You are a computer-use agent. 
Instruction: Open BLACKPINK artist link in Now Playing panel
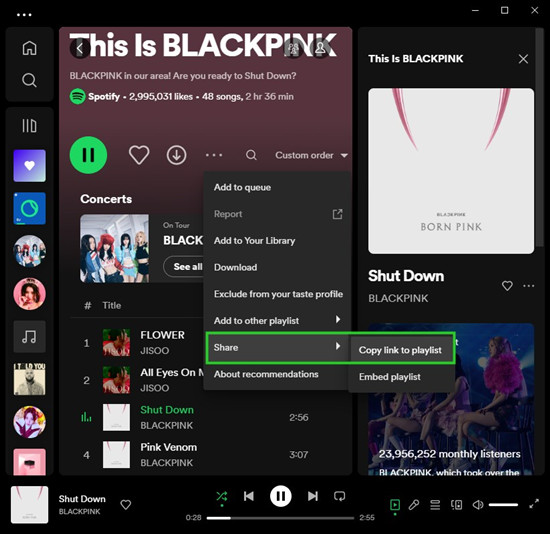[x=398, y=298]
